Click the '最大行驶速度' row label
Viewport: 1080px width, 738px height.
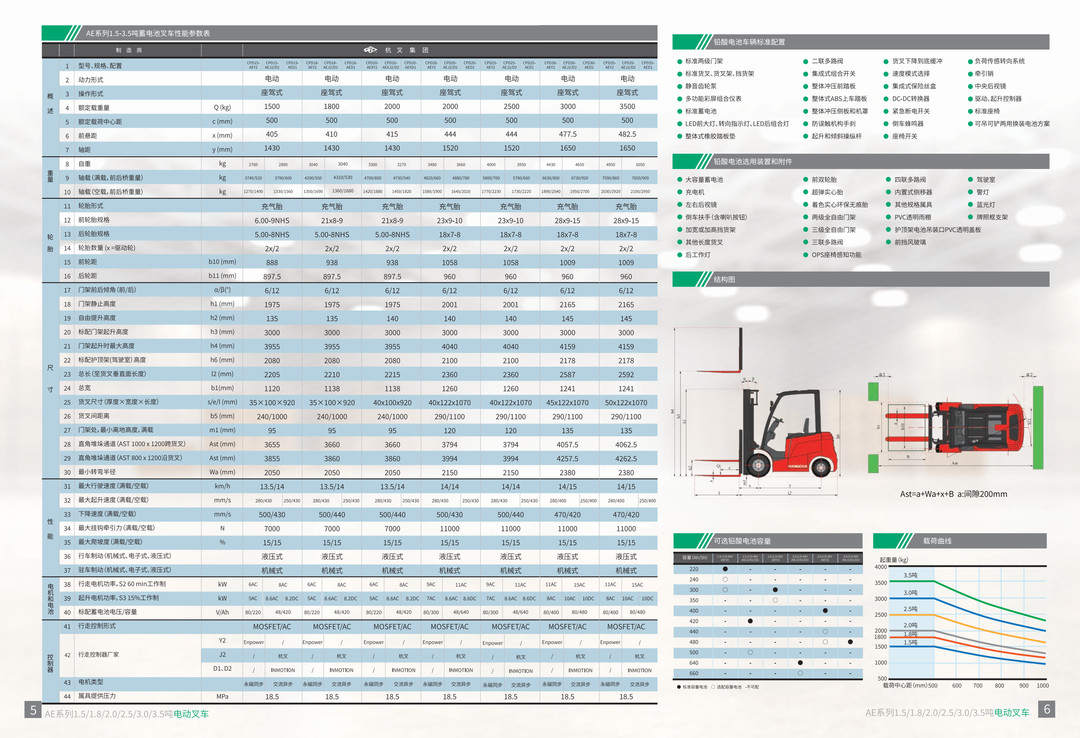113,486
